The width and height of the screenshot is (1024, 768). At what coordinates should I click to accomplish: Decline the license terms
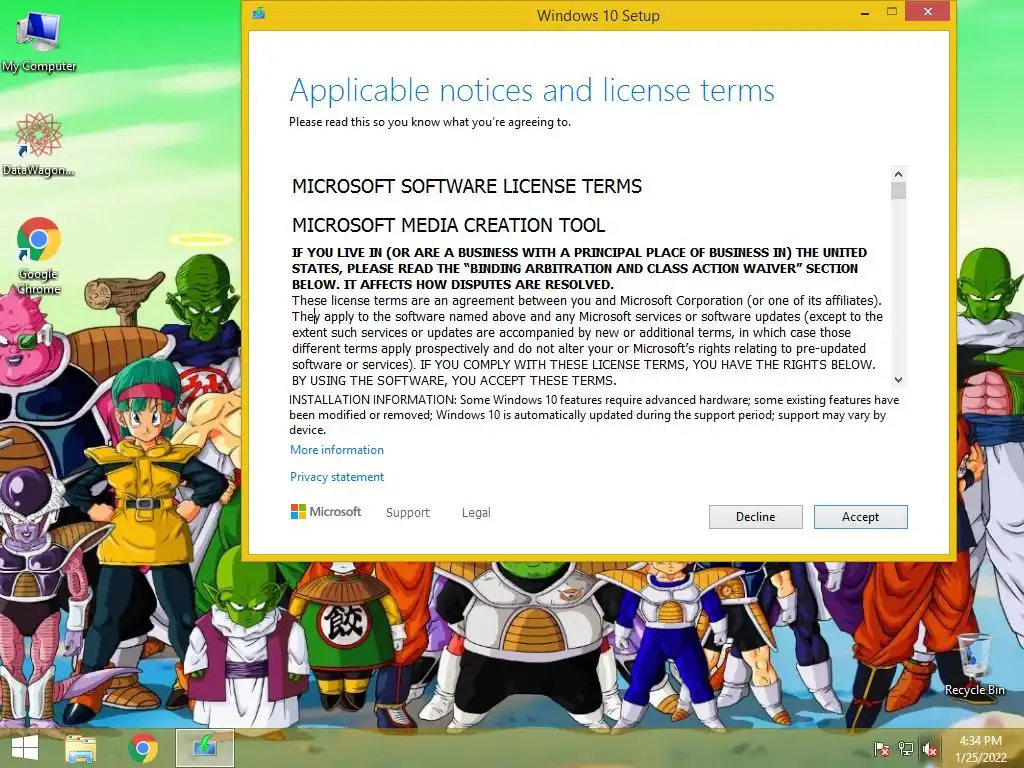point(756,517)
